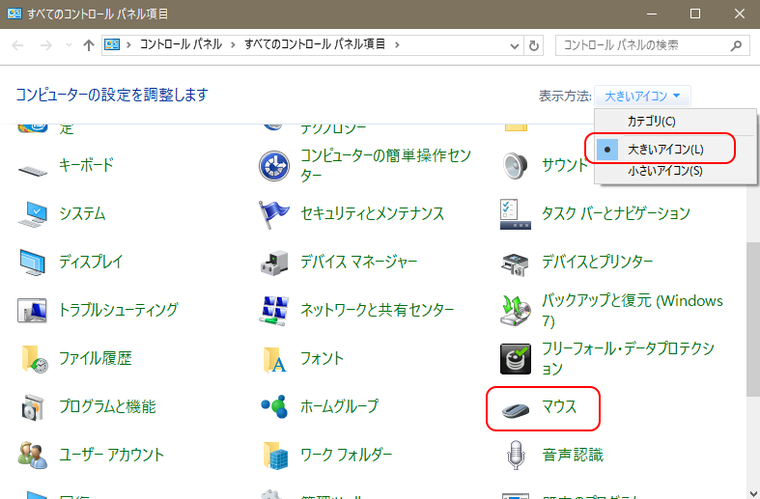Open the プログラムと機能 text link

pyautogui.click(x=107, y=406)
